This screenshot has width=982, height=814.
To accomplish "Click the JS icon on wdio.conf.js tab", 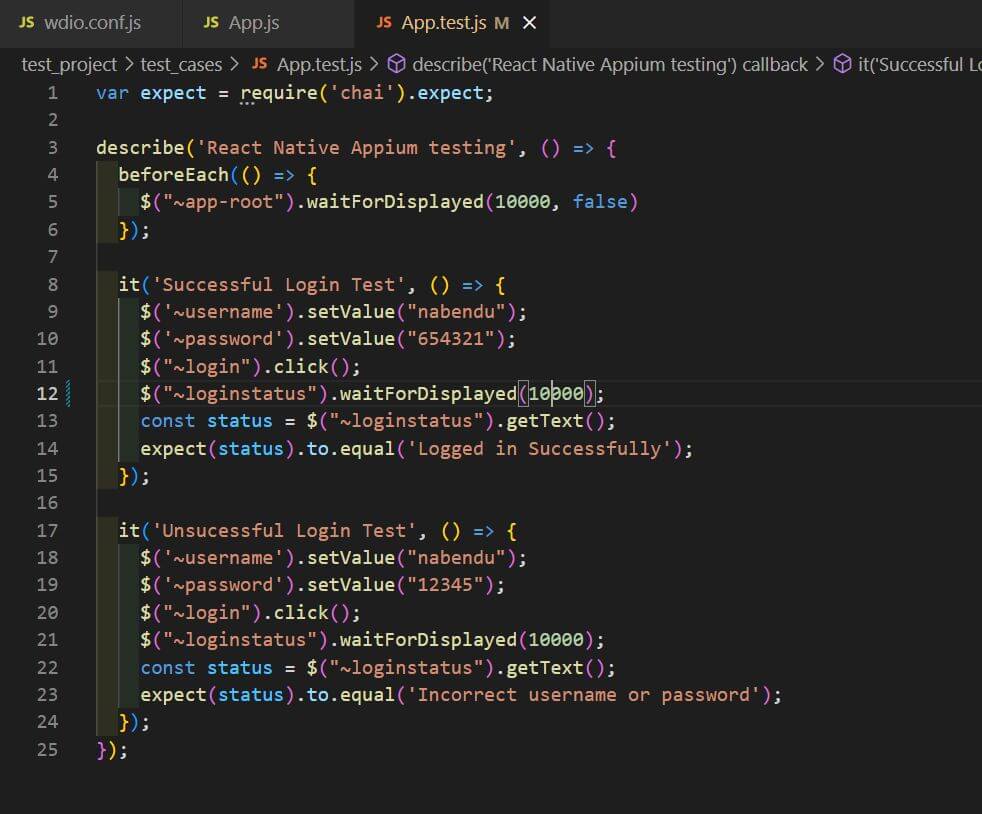I will 27,22.
